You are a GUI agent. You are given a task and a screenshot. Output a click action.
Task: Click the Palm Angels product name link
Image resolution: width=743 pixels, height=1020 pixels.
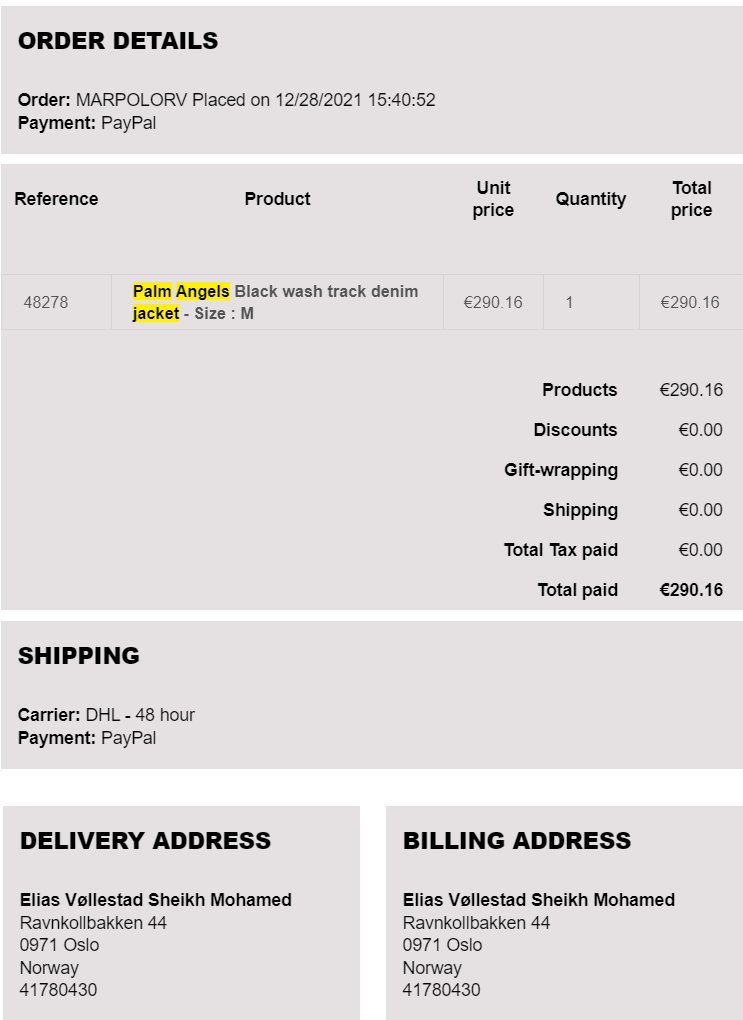(275, 302)
